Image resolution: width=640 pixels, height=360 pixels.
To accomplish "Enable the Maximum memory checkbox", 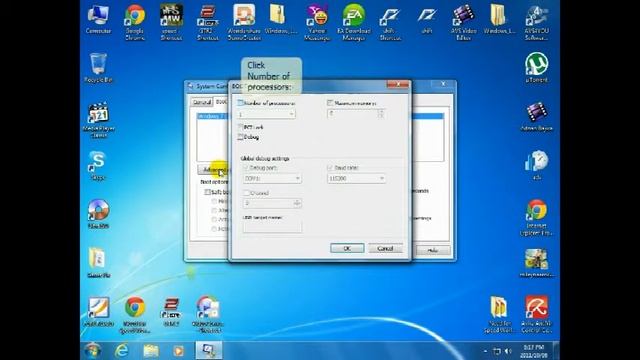I will (330, 103).
